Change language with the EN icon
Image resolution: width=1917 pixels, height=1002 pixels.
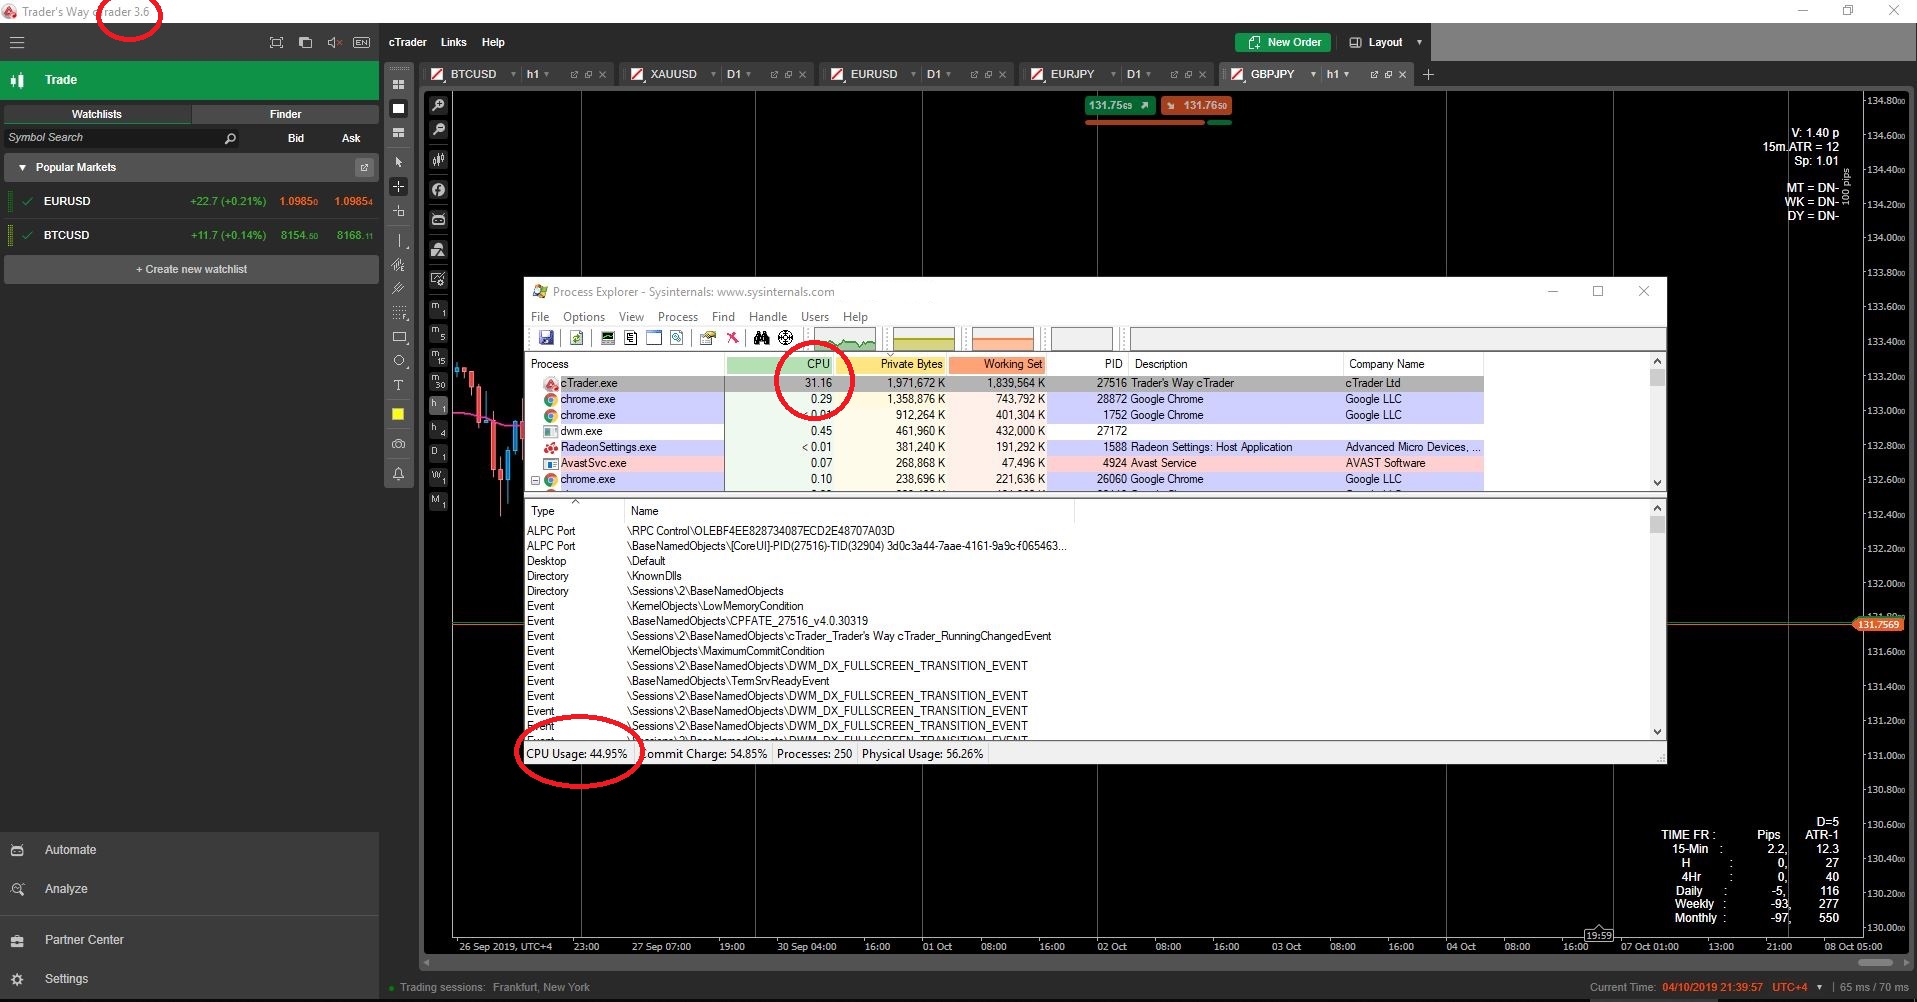pyautogui.click(x=362, y=43)
